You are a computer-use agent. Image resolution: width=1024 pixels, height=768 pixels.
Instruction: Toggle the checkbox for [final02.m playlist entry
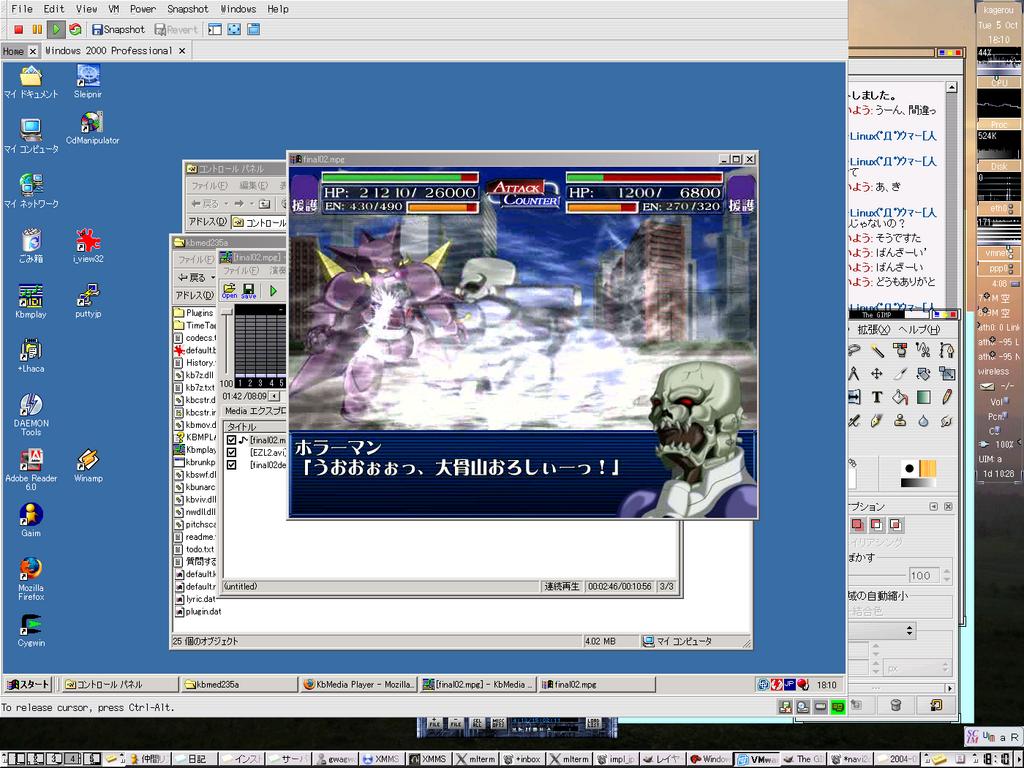231,440
